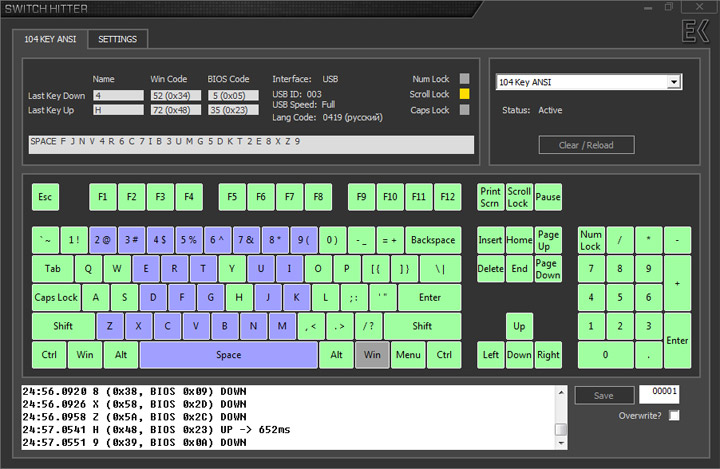Image resolution: width=720 pixels, height=469 pixels.
Task: Click the Down arrow key tile
Action: coord(519,355)
